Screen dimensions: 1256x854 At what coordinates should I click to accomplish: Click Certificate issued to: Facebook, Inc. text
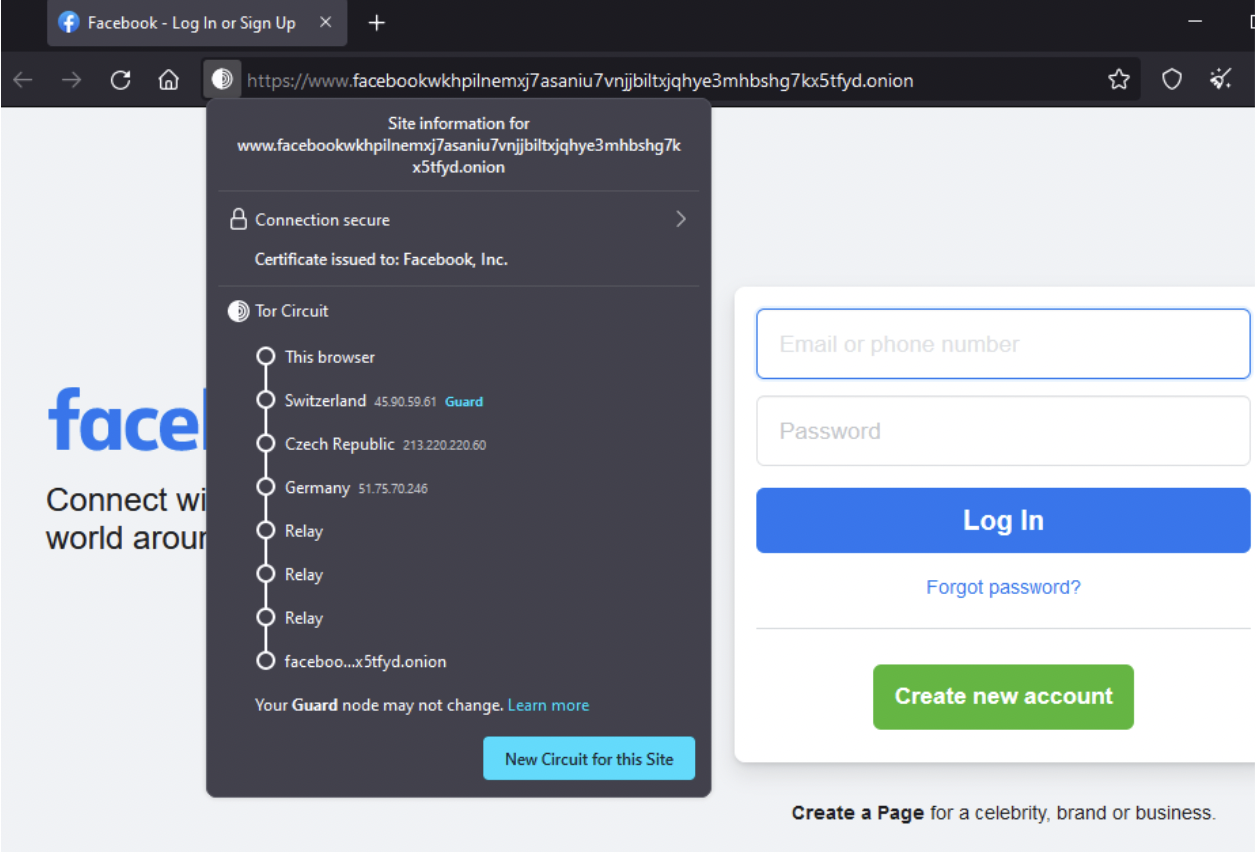(x=381, y=259)
